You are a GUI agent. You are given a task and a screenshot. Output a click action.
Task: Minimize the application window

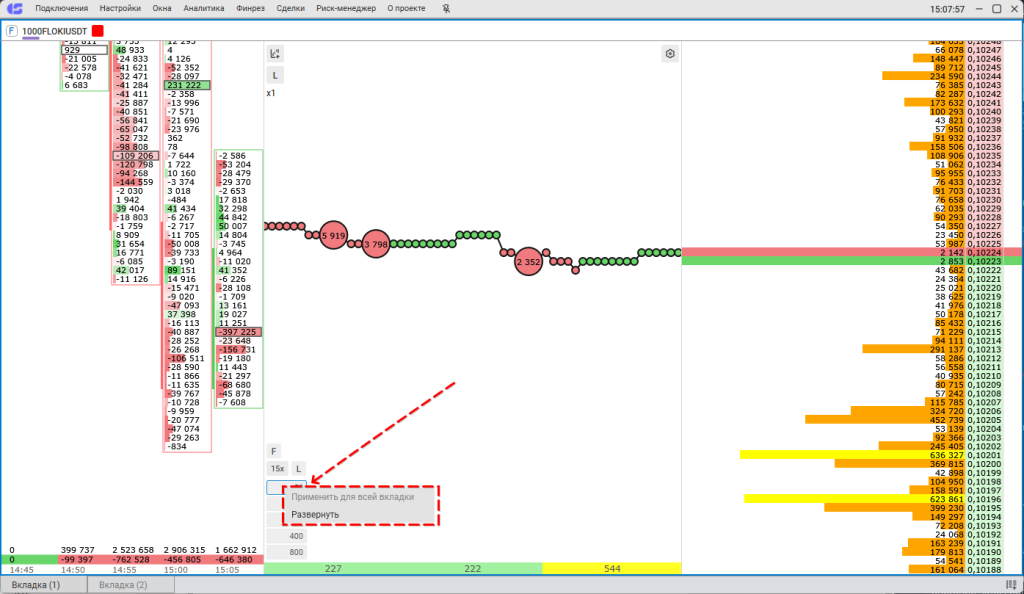(979, 8)
